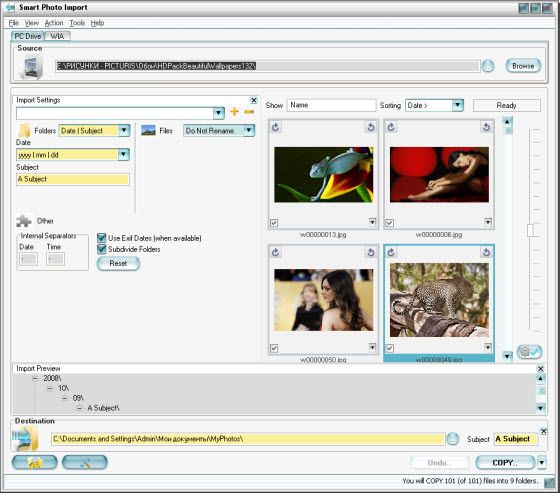Remove import settings preset with minus icon
560x493 pixels.
(x=249, y=112)
